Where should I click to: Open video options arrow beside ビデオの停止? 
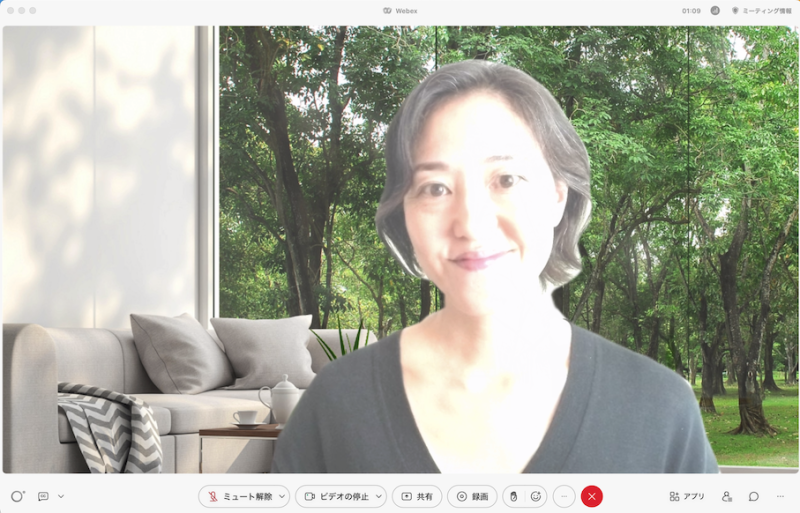coord(378,496)
